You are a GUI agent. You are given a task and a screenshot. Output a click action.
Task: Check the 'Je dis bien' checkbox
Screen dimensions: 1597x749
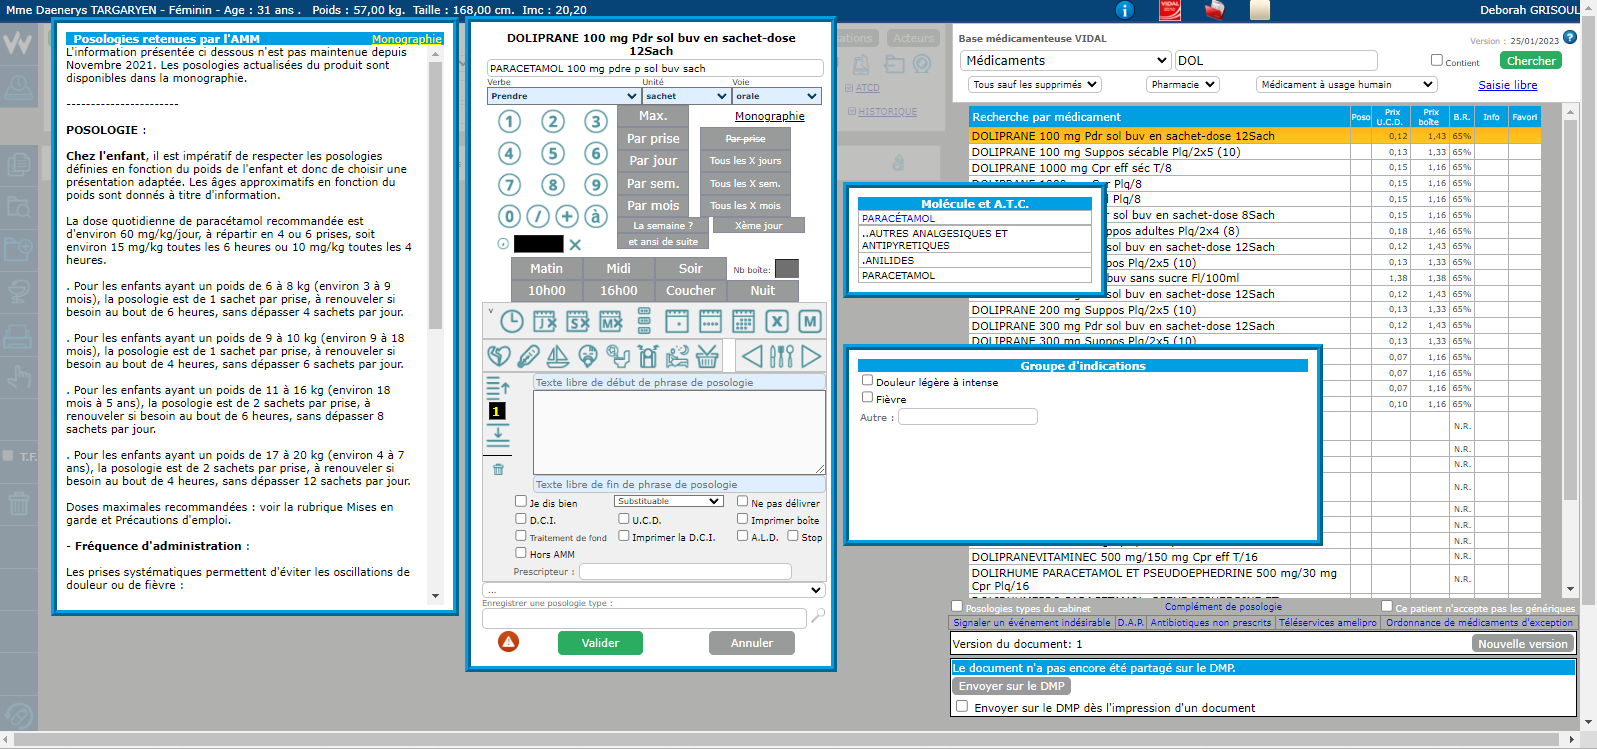coord(520,501)
